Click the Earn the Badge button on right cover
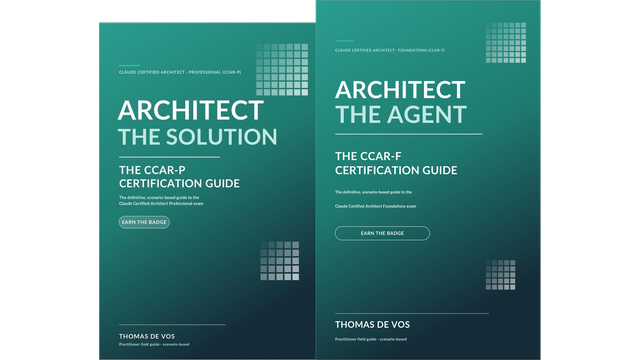The width and height of the screenshot is (640, 360). pos(382,233)
